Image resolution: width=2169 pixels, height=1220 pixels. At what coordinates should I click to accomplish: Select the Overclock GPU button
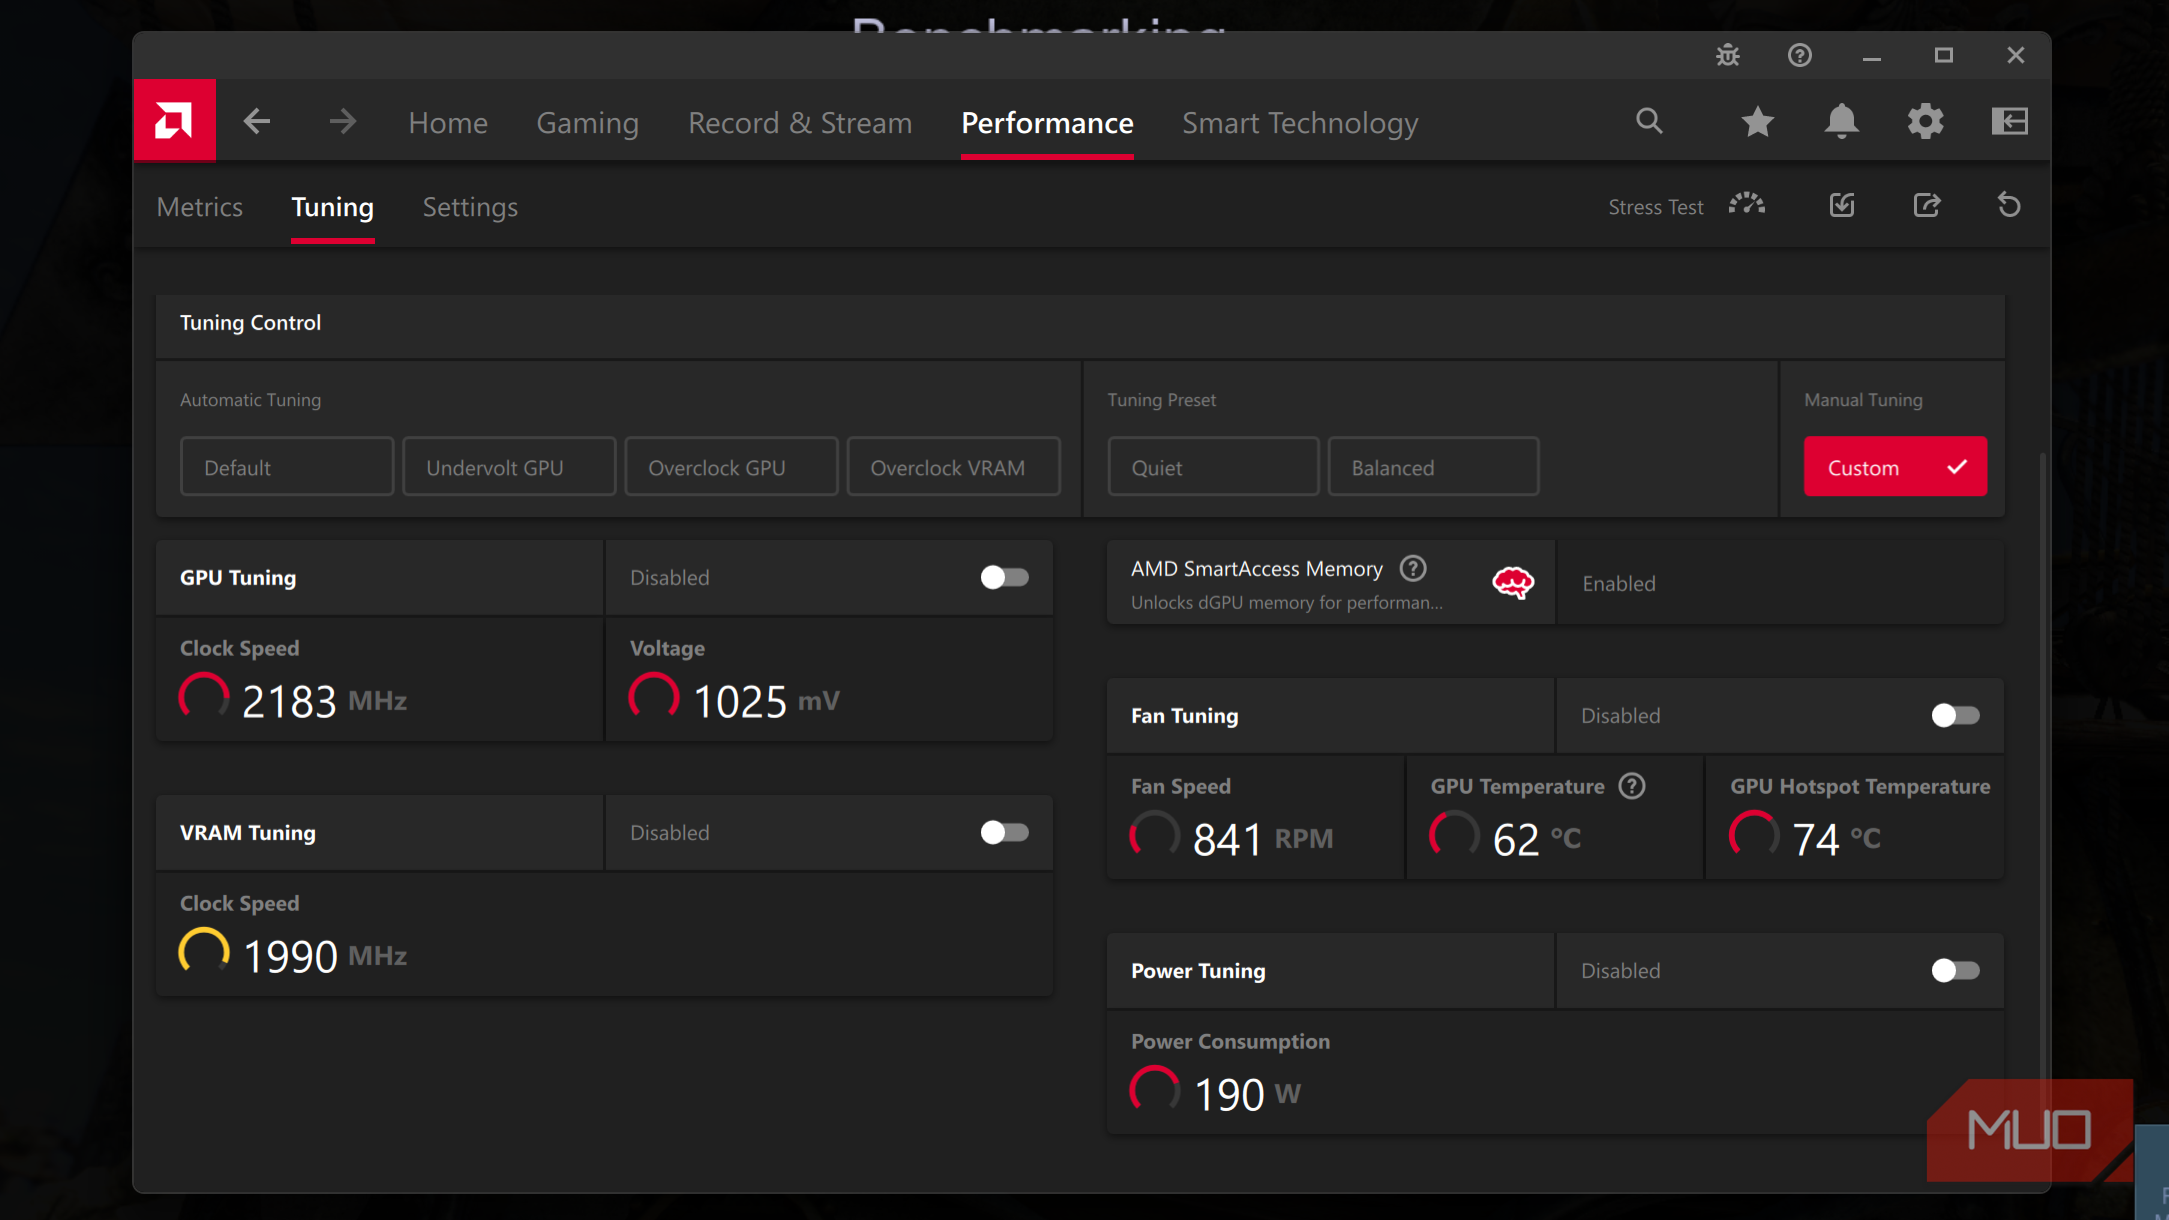click(x=731, y=467)
